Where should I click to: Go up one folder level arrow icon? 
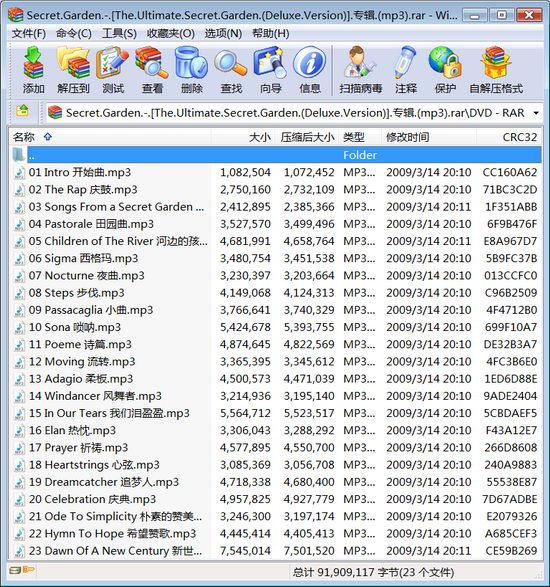pyautogui.click(x=22, y=111)
